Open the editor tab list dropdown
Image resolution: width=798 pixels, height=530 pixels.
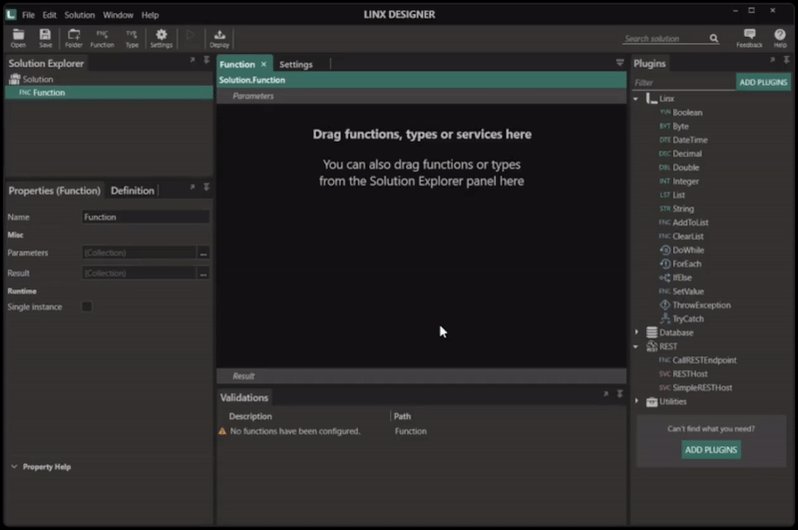620,63
